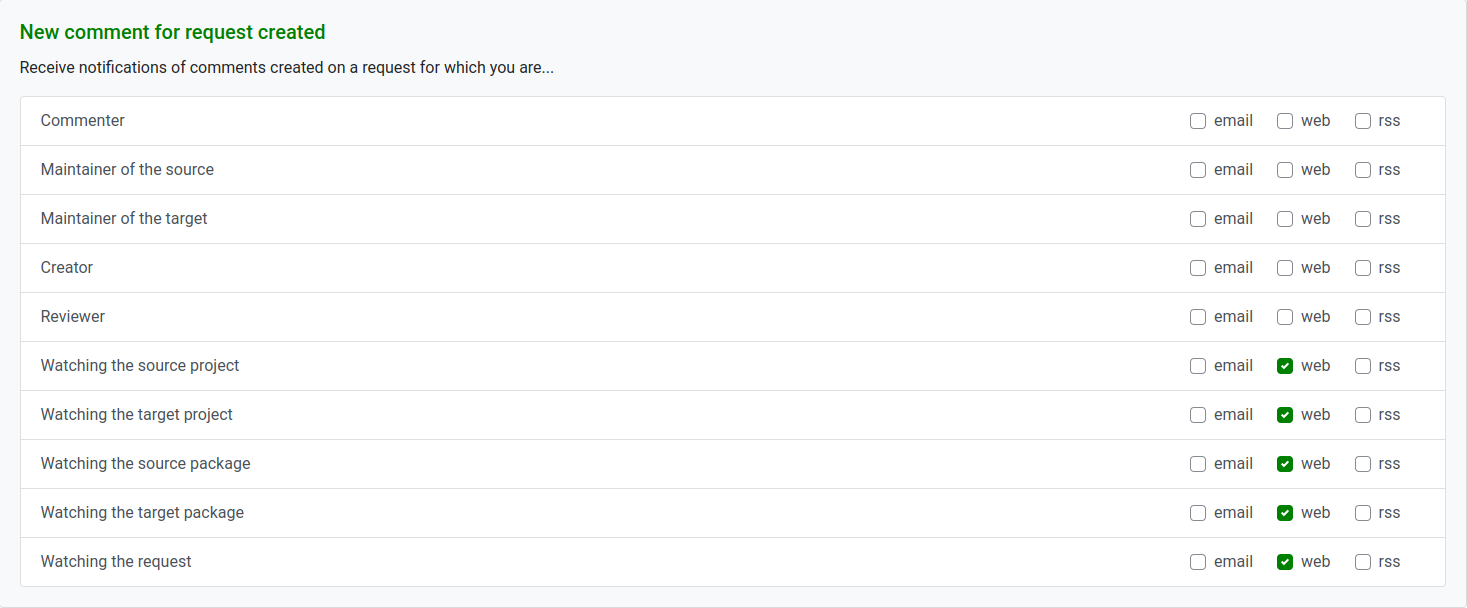
Task: Uncheck web for Watching the source project
Action: click(x=1285, y=366)
